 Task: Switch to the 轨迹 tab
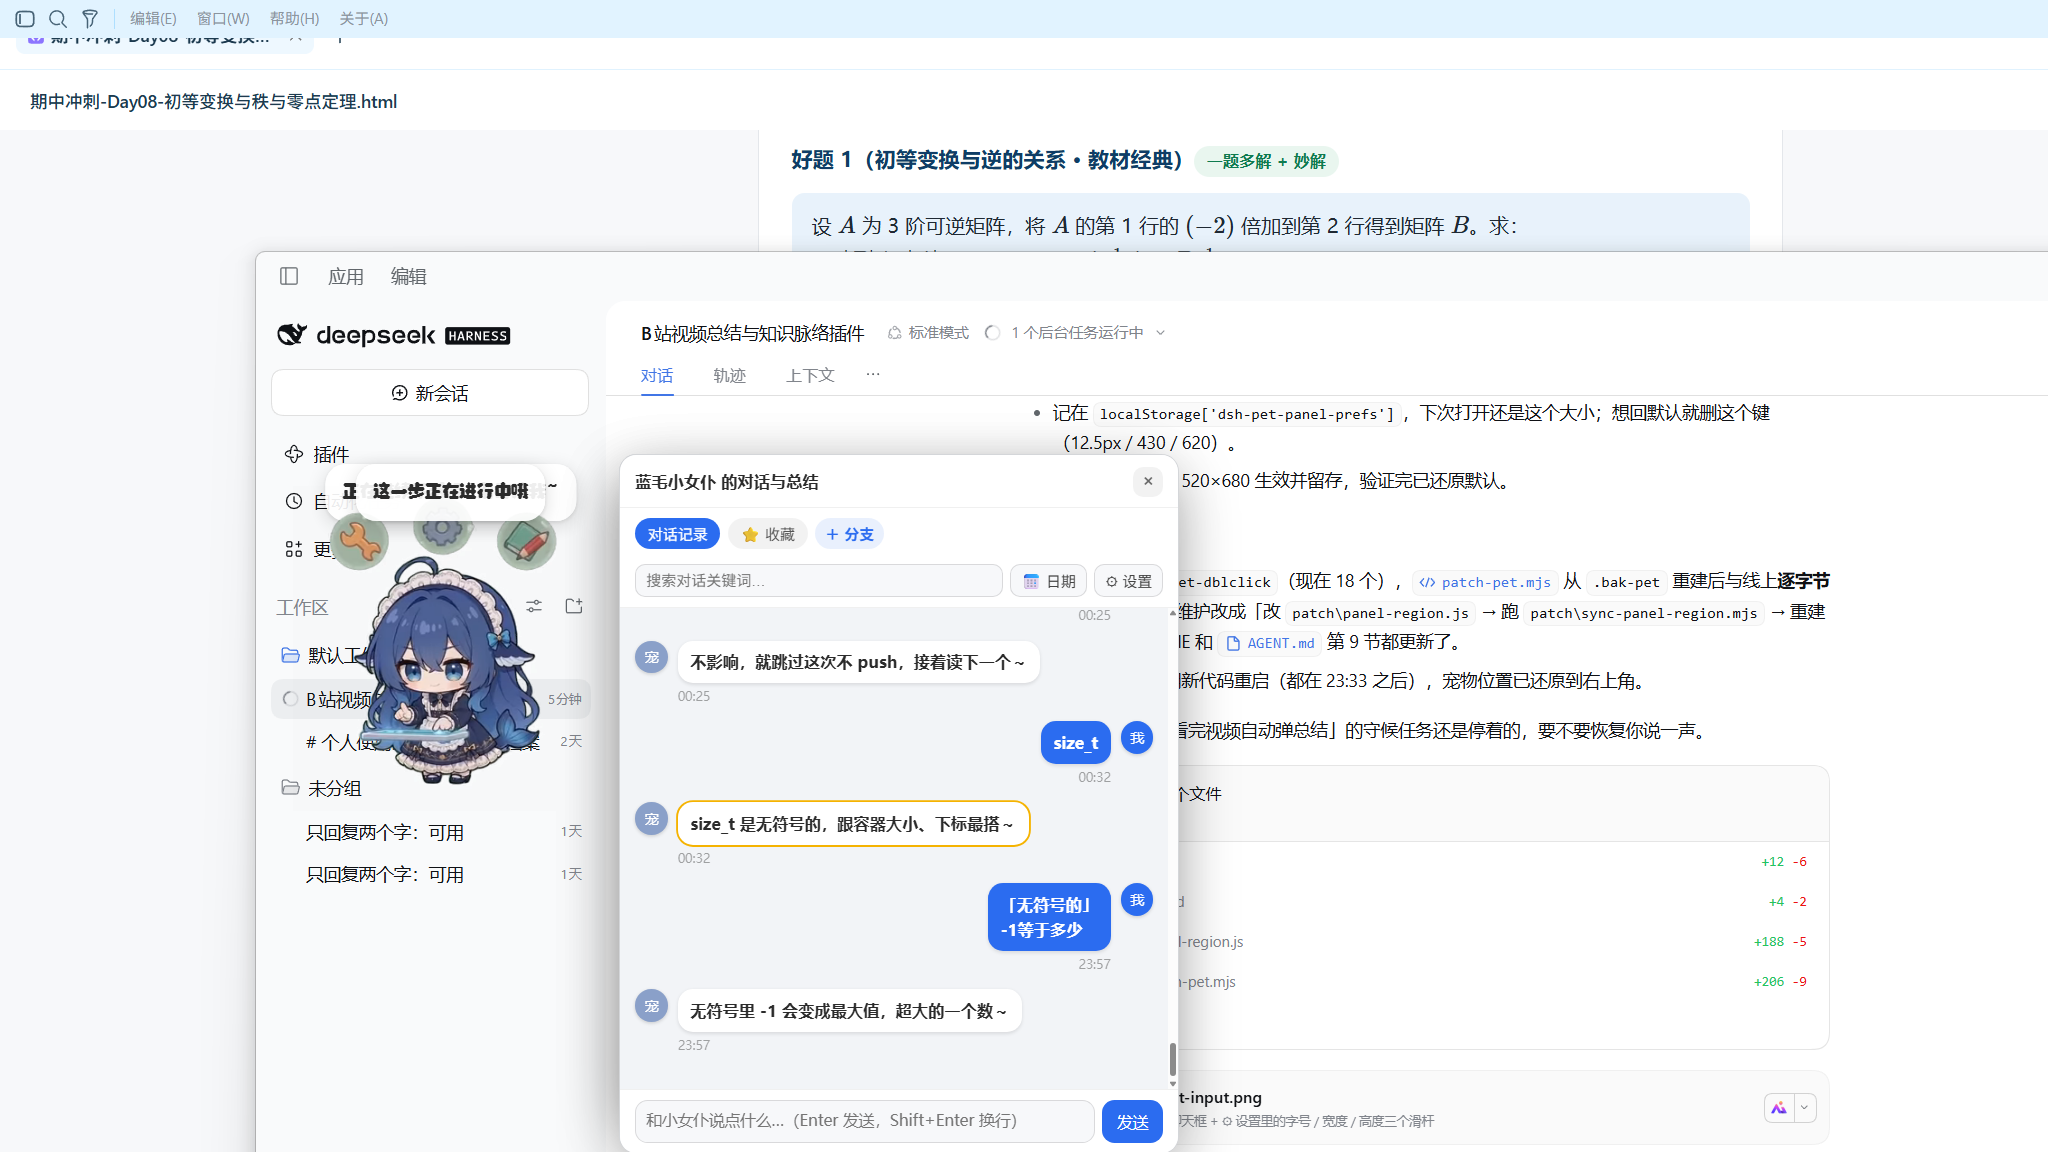click(729, 376)
